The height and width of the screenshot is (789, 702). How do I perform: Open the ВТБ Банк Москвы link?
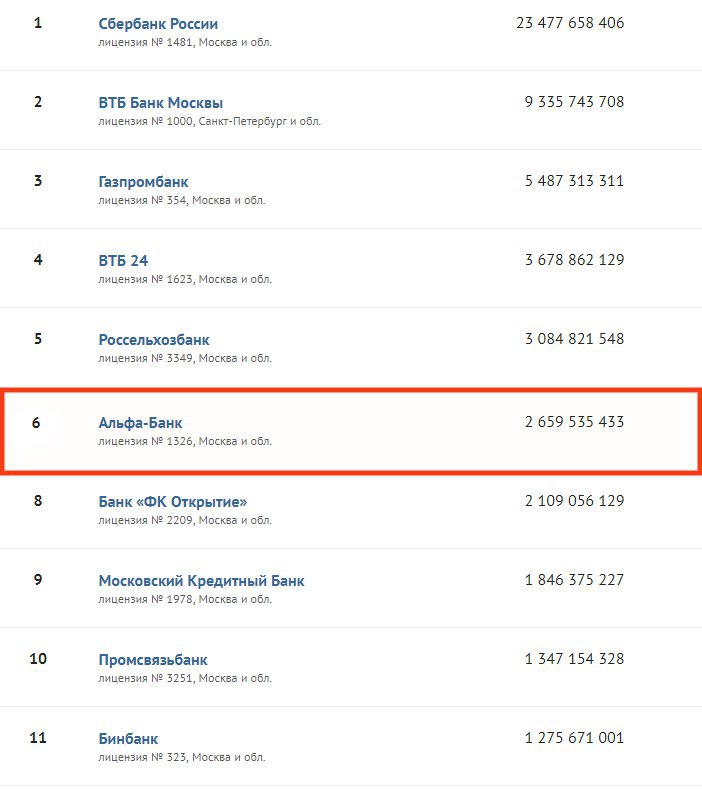pyautogui.click(x=161, y=103)
